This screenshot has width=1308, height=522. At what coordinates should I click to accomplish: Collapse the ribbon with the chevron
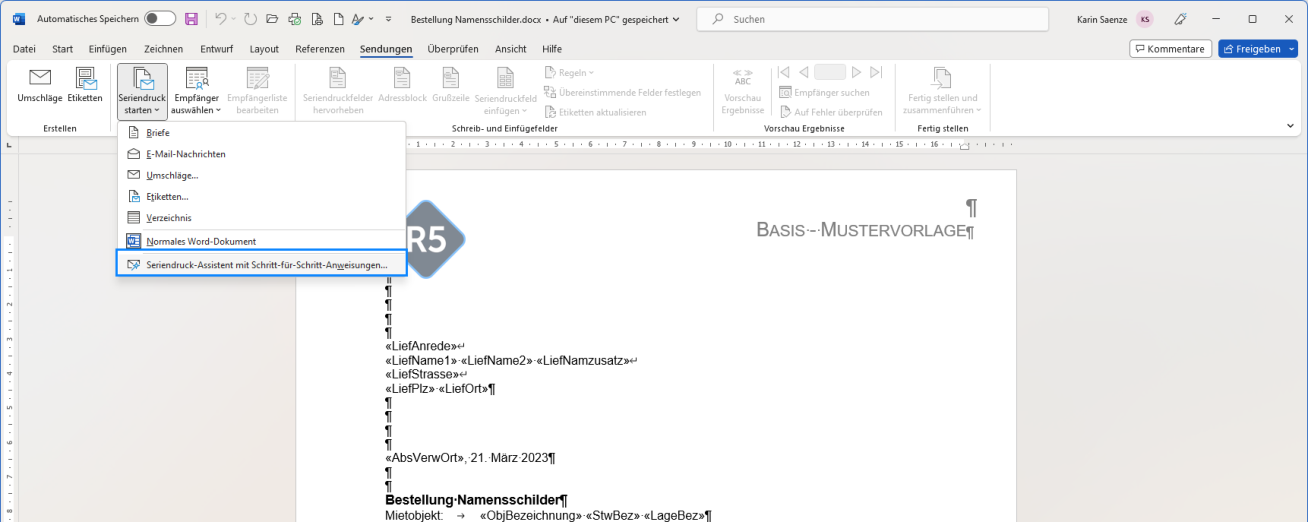[x=1289, y=126]
